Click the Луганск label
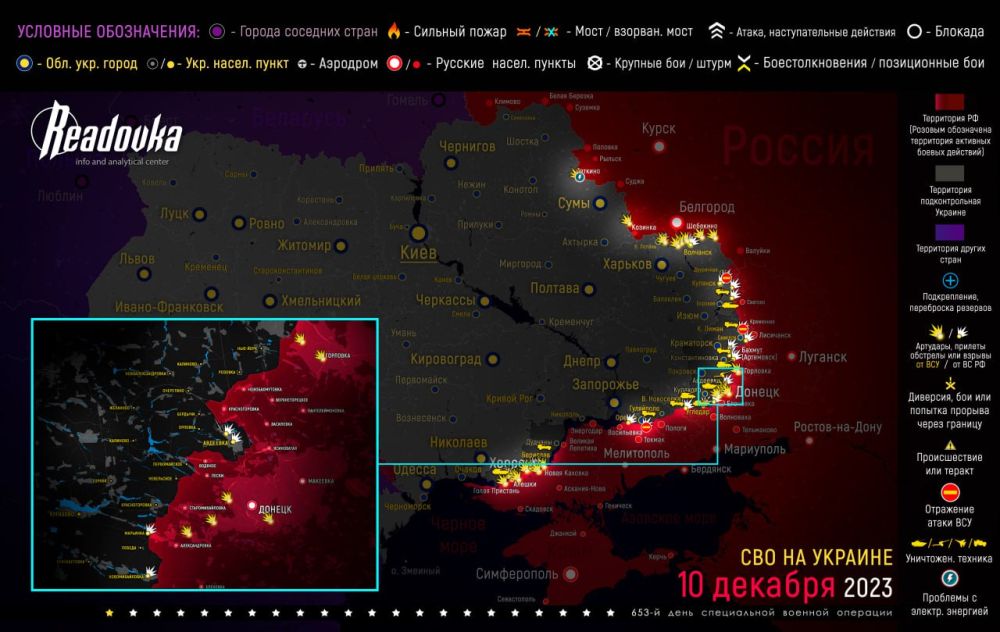 click(823, 357)
